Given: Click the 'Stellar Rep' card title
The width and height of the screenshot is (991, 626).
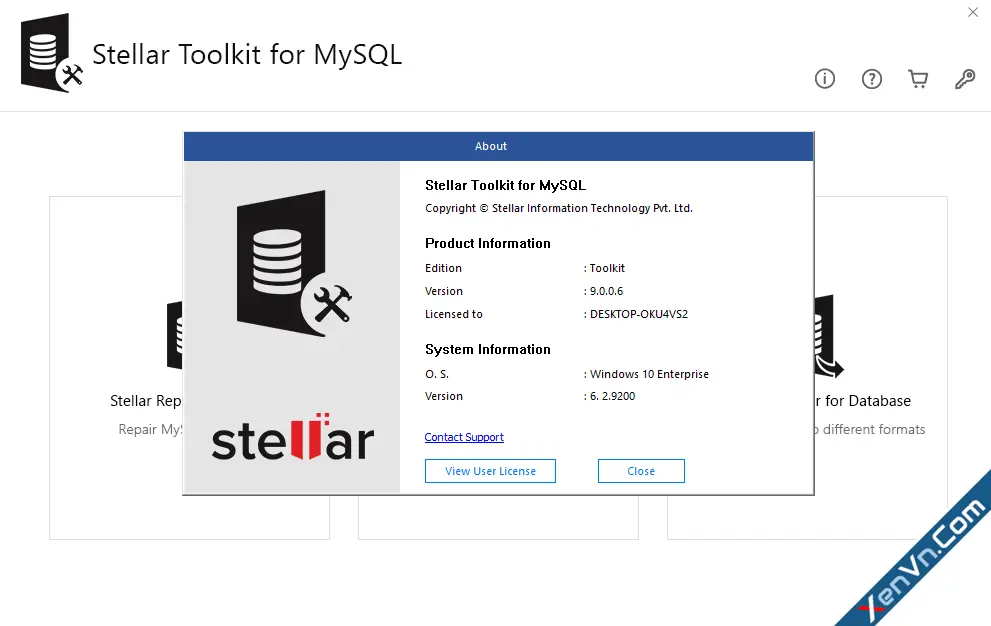Looking at the screenshot, I should 146,401.
